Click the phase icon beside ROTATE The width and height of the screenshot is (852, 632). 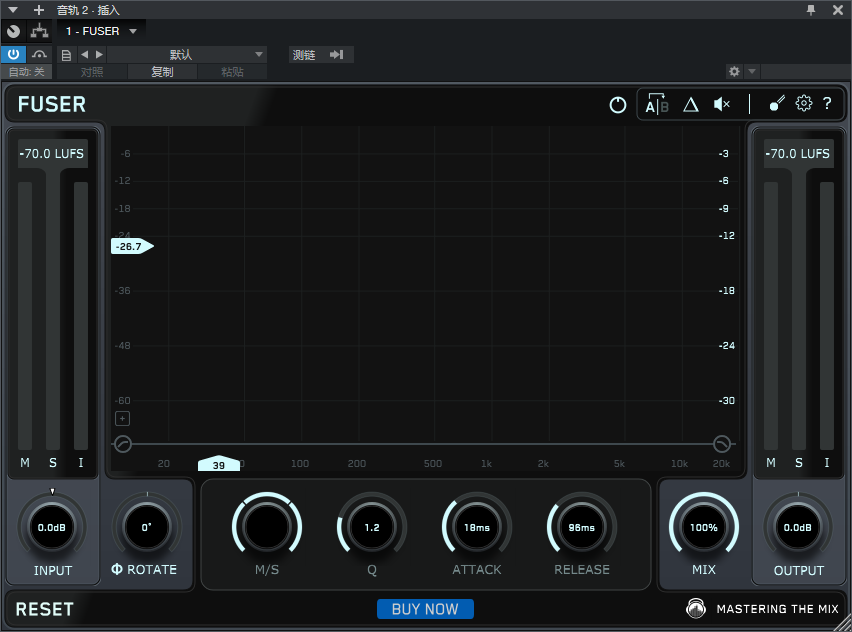click(x=117, y=569)
